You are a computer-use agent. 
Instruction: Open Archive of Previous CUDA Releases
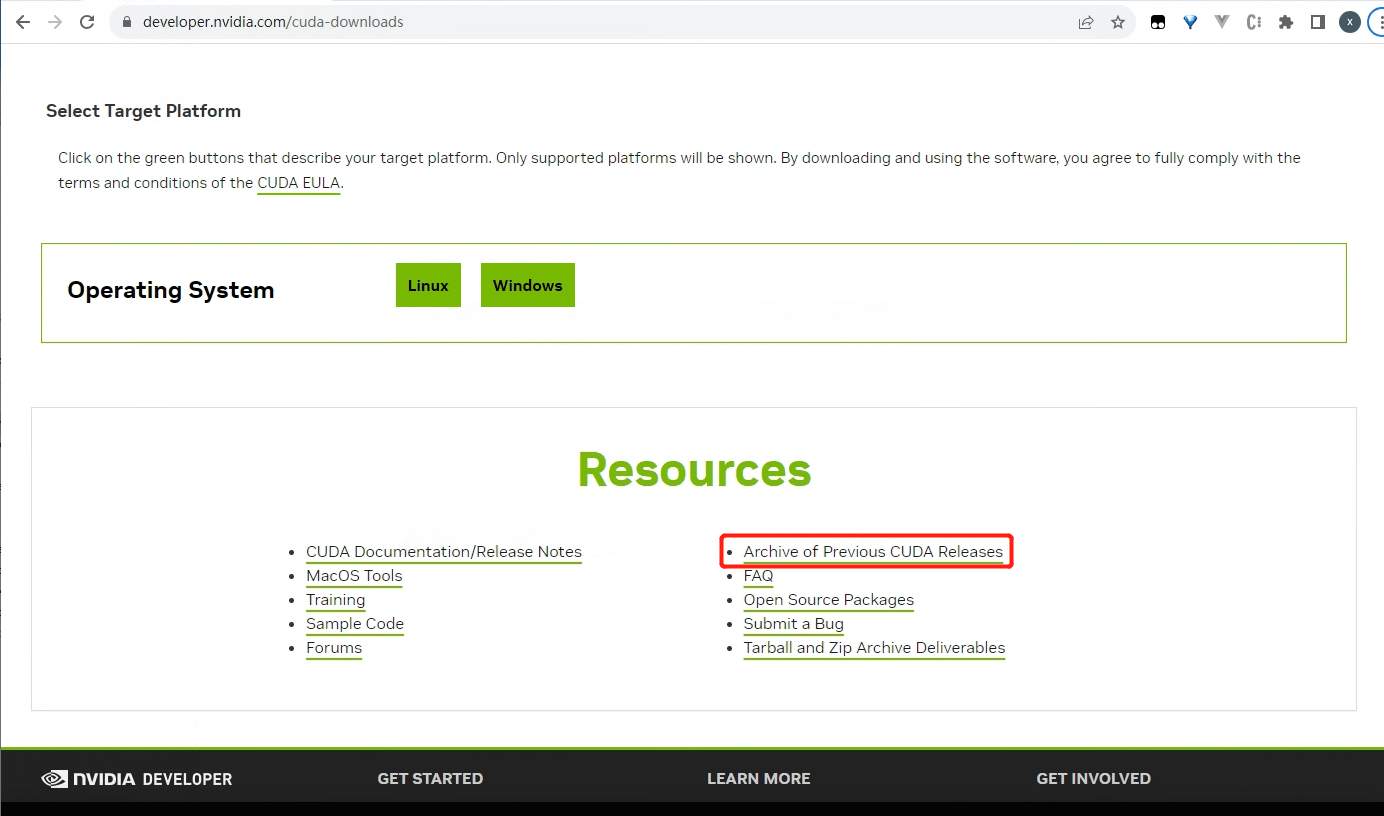(873, 552)
